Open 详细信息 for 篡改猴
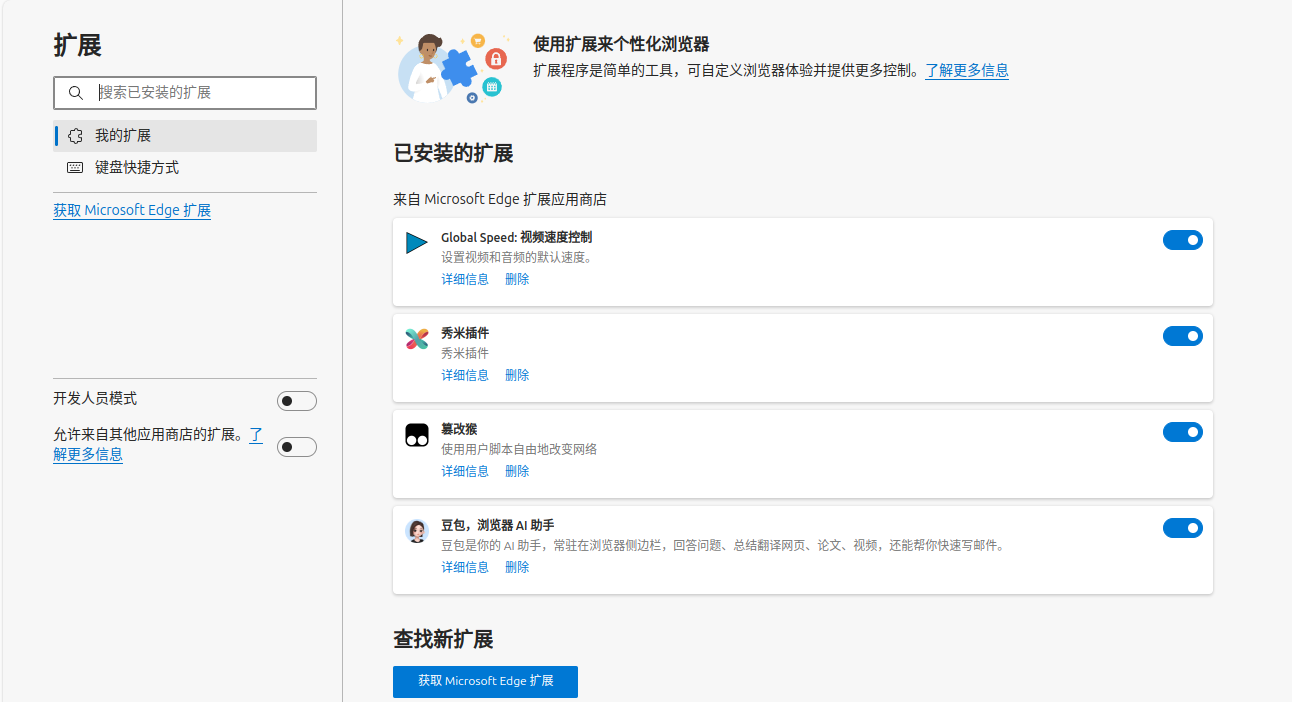 (x=465, y=471)
